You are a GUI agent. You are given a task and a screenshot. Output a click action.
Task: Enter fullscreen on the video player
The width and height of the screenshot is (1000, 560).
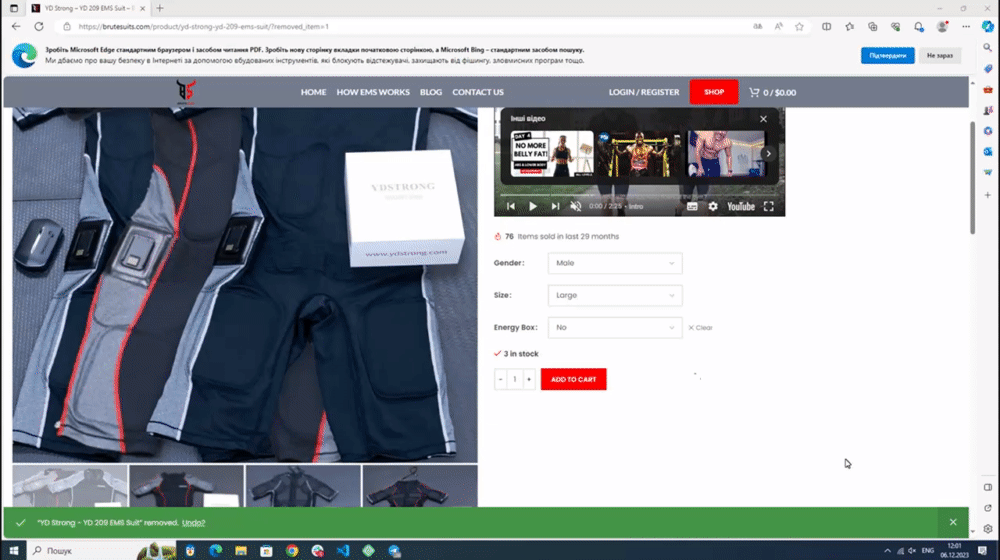pos(768,206)
